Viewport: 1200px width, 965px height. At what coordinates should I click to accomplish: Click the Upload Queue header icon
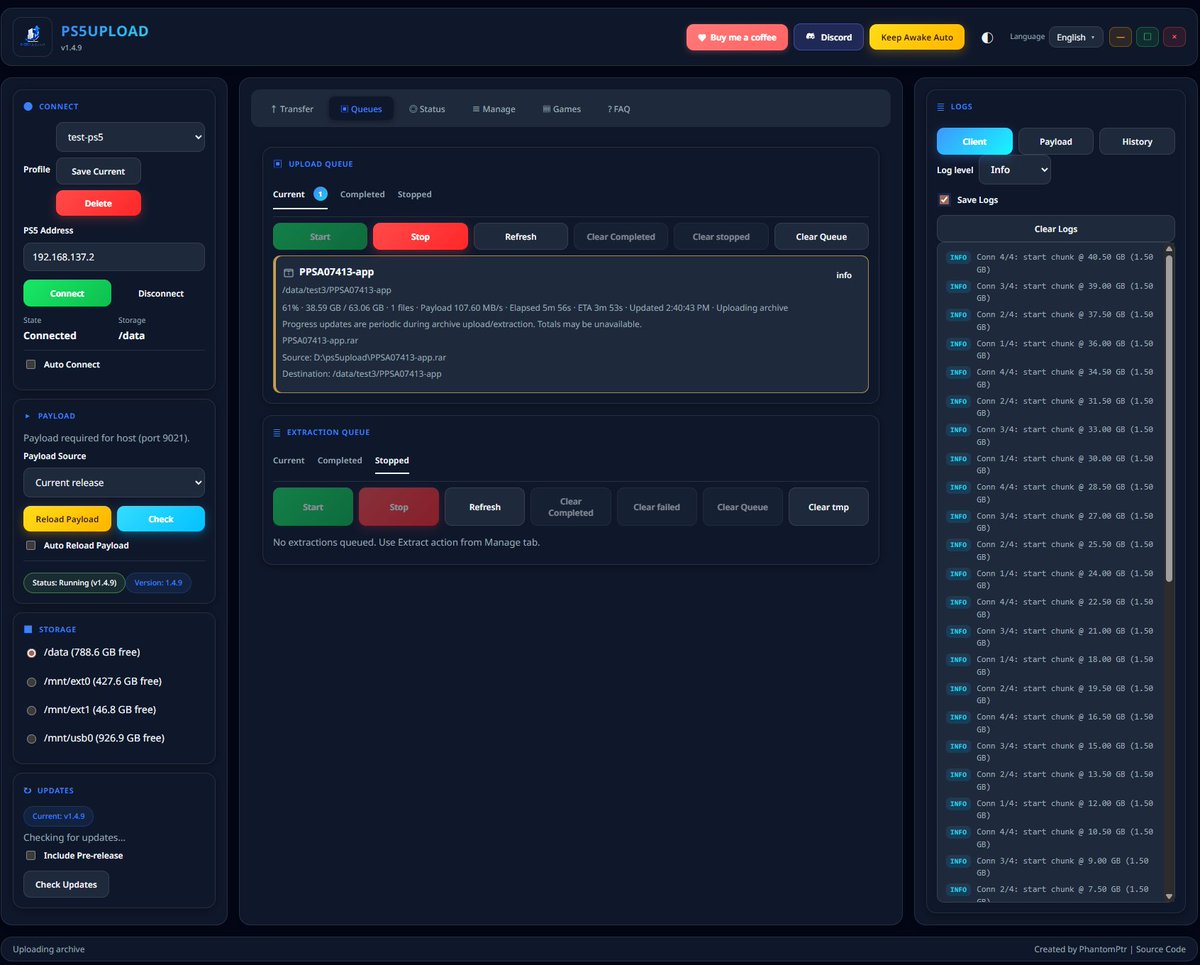(278, 163)
